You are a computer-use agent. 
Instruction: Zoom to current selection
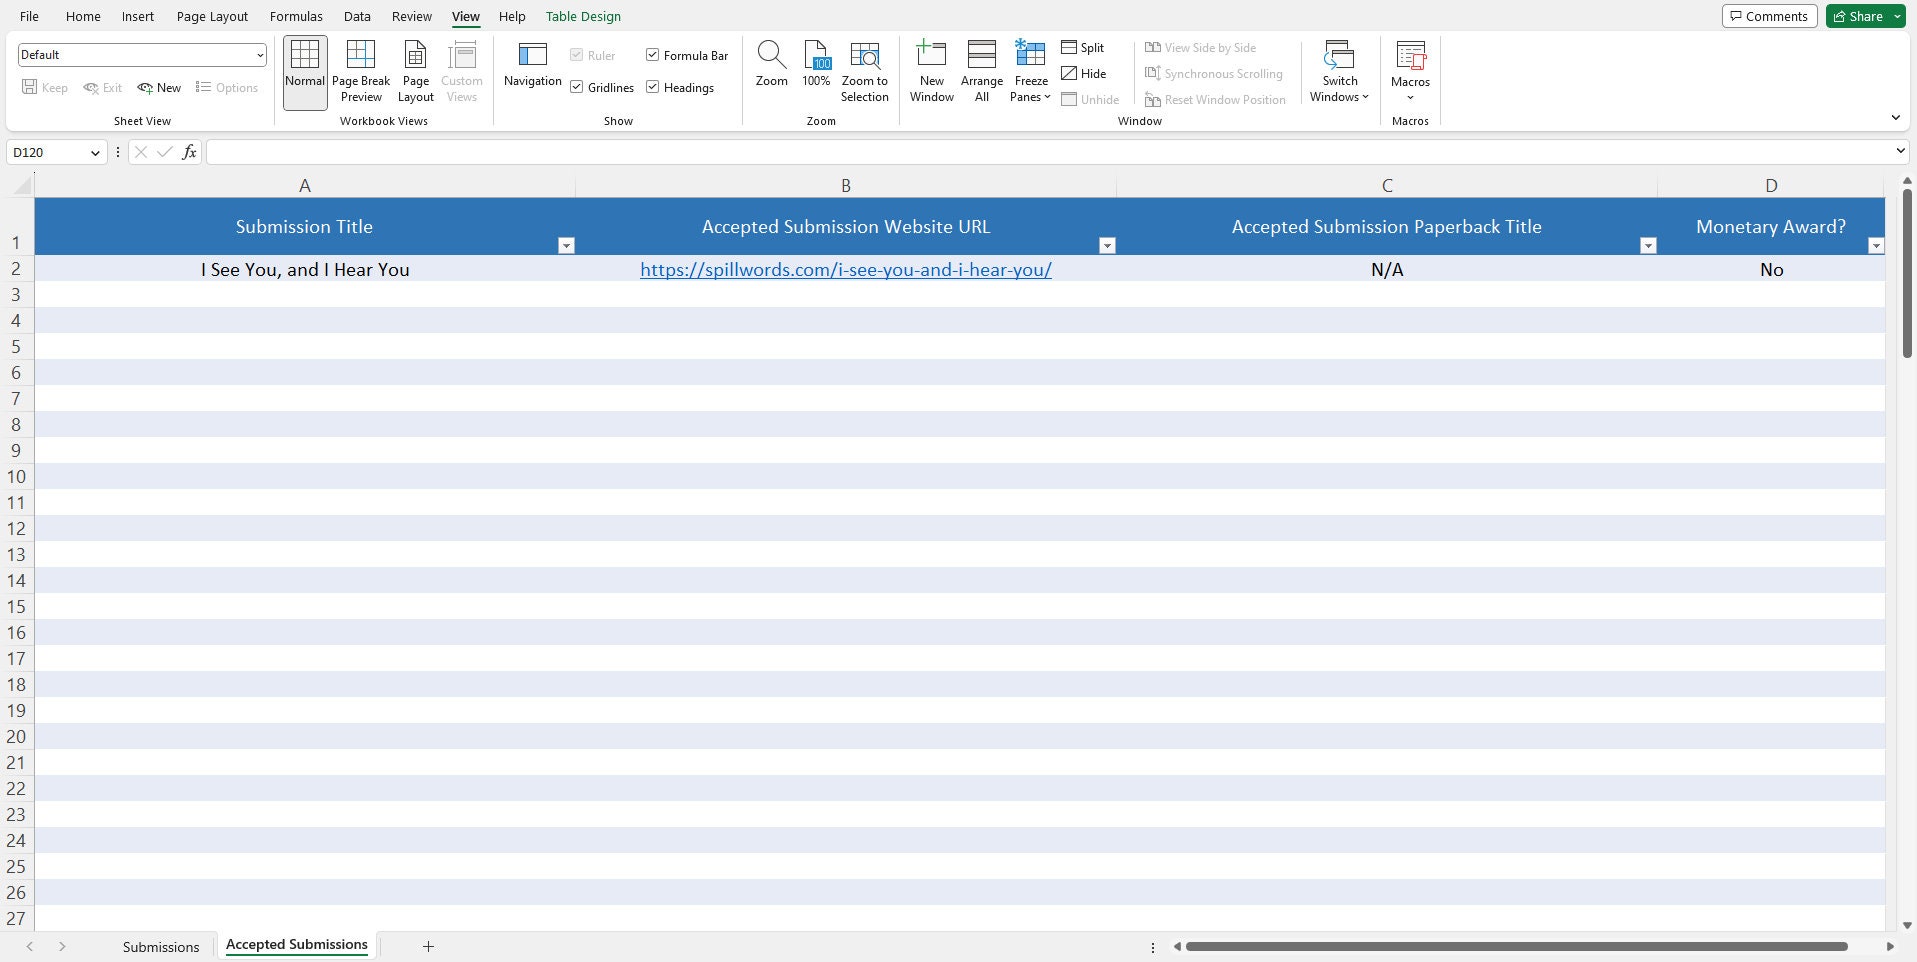pyautogui.click(x=863, y=70)
